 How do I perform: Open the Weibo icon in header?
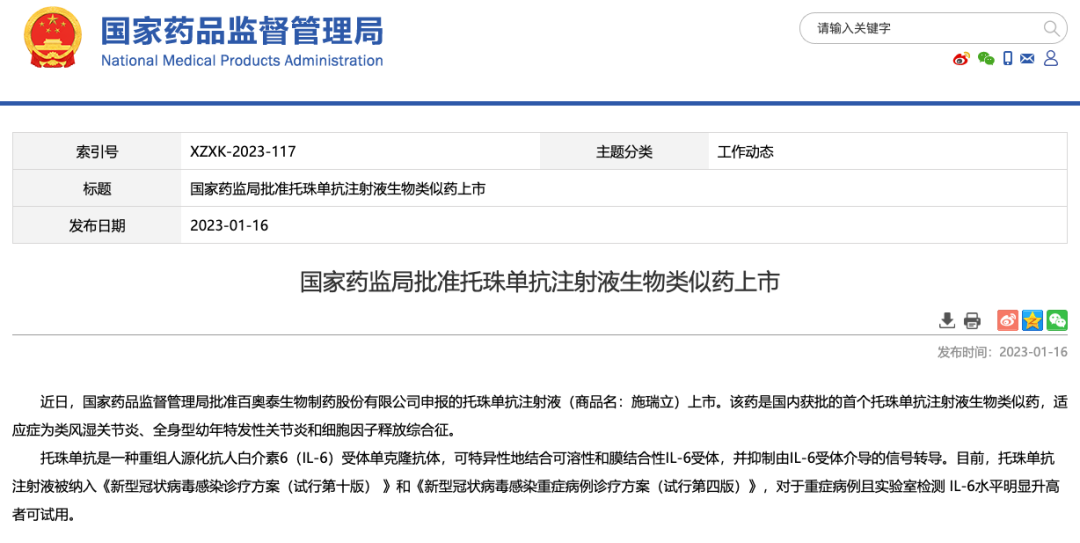click(x=962, y=59)
